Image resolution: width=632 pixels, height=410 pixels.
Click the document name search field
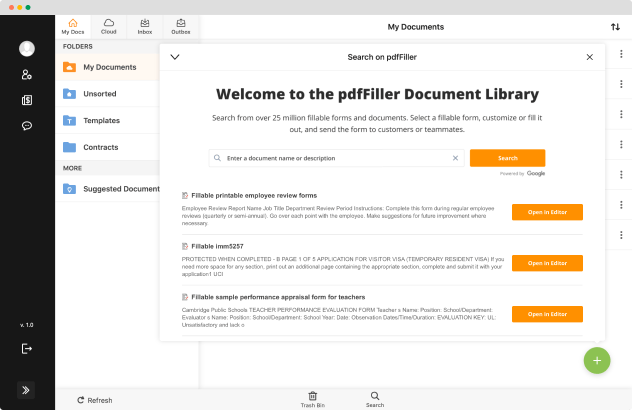click(x=337, y=158)
